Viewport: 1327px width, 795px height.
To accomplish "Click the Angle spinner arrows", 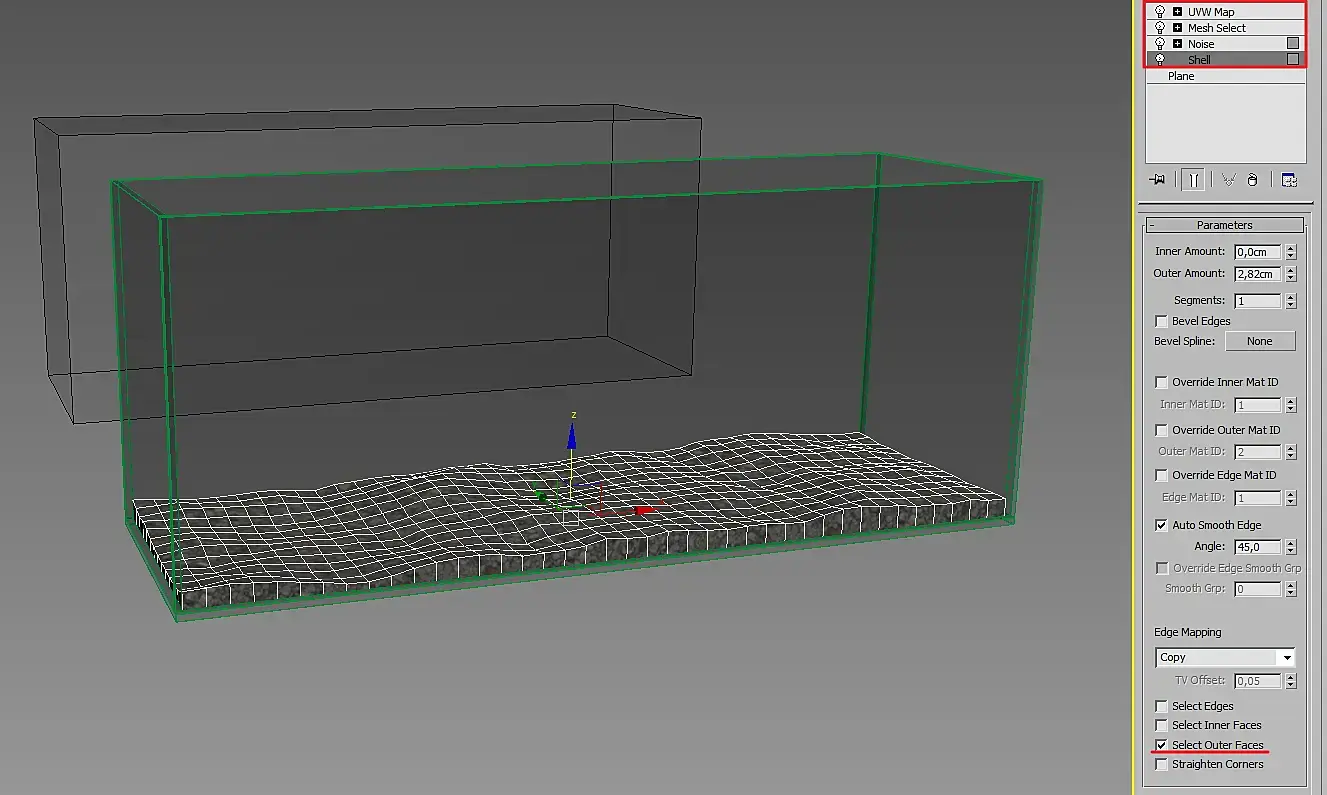I will point(1291,547).
